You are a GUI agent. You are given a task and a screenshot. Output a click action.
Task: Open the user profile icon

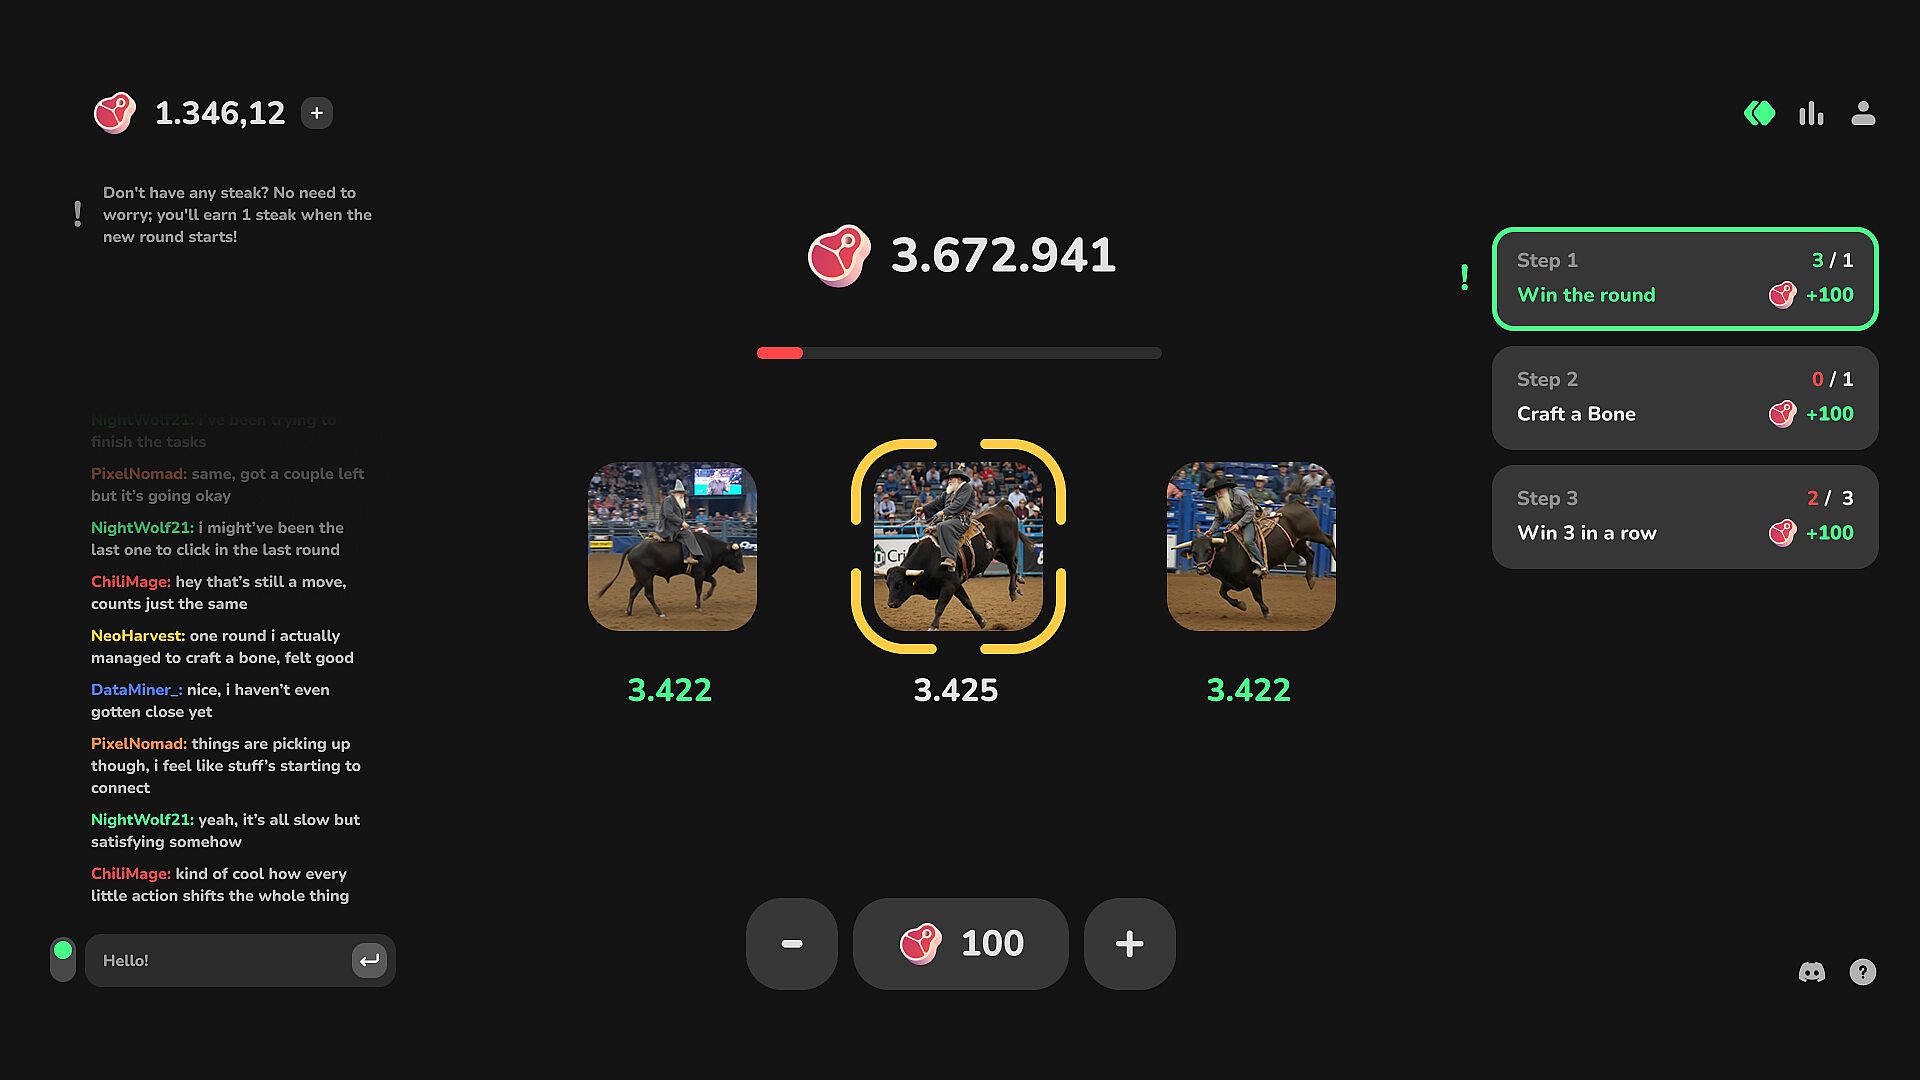click(1863, 114)
